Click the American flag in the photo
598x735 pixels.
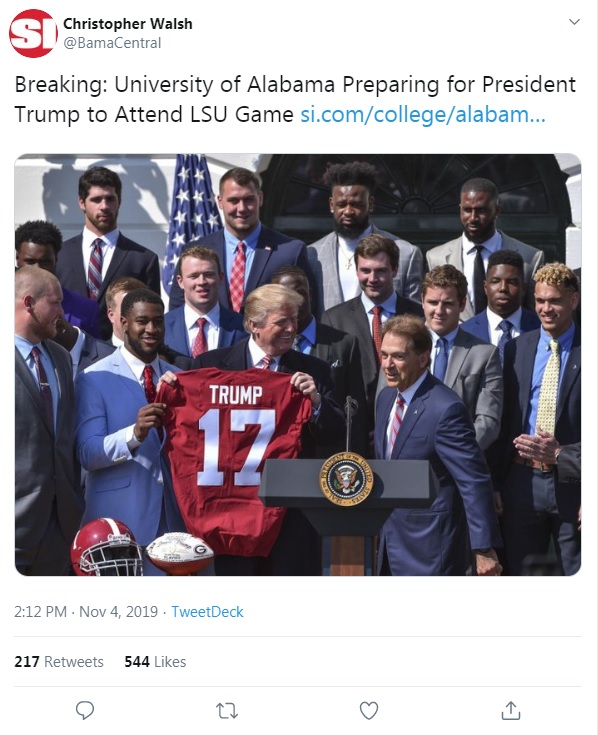point(192,218)
